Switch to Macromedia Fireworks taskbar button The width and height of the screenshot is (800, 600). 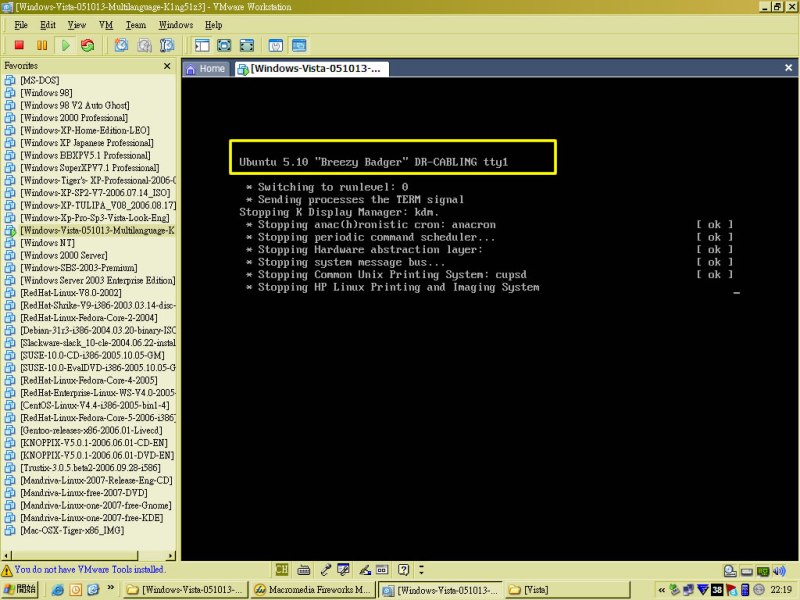tap(313, 590)
